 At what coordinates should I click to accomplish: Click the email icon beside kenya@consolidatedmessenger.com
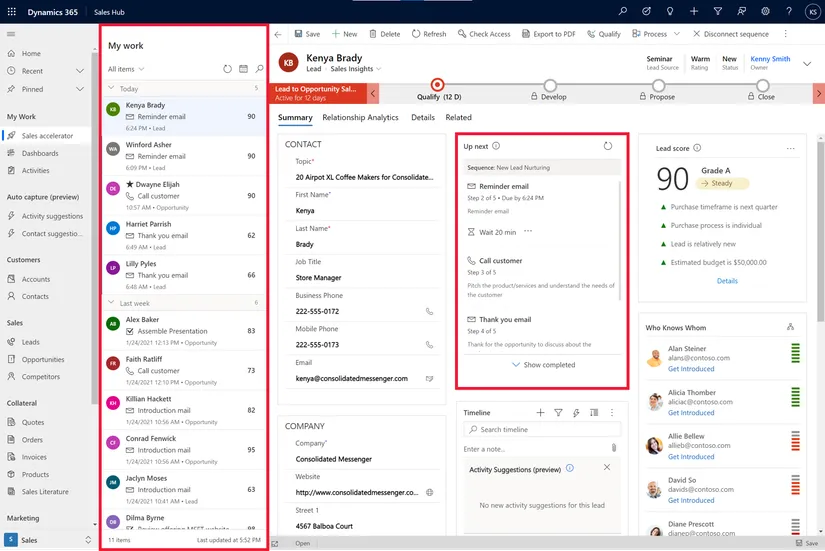(429, 378)
